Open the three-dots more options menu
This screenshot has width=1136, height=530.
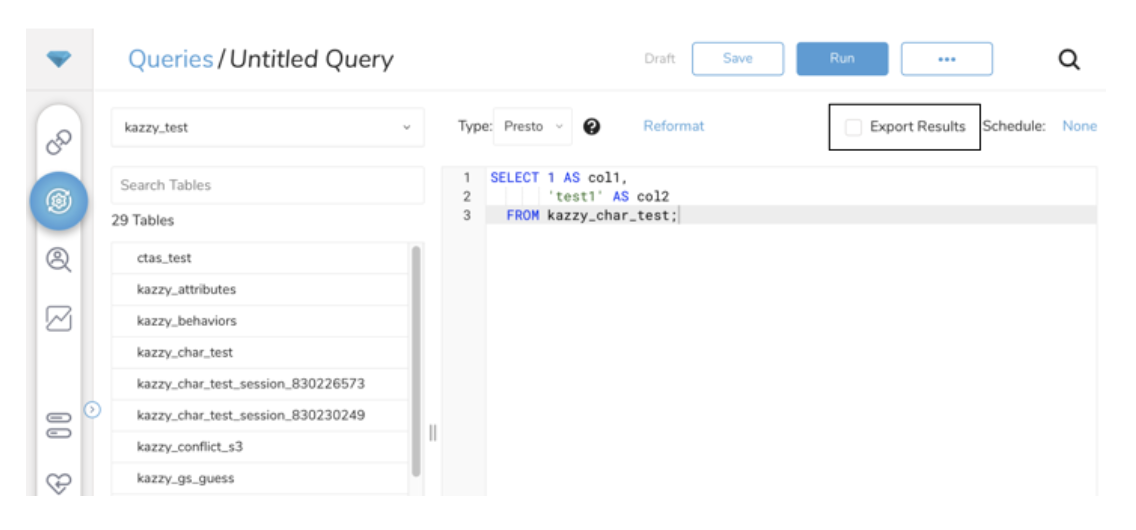[x=946, y=59]
